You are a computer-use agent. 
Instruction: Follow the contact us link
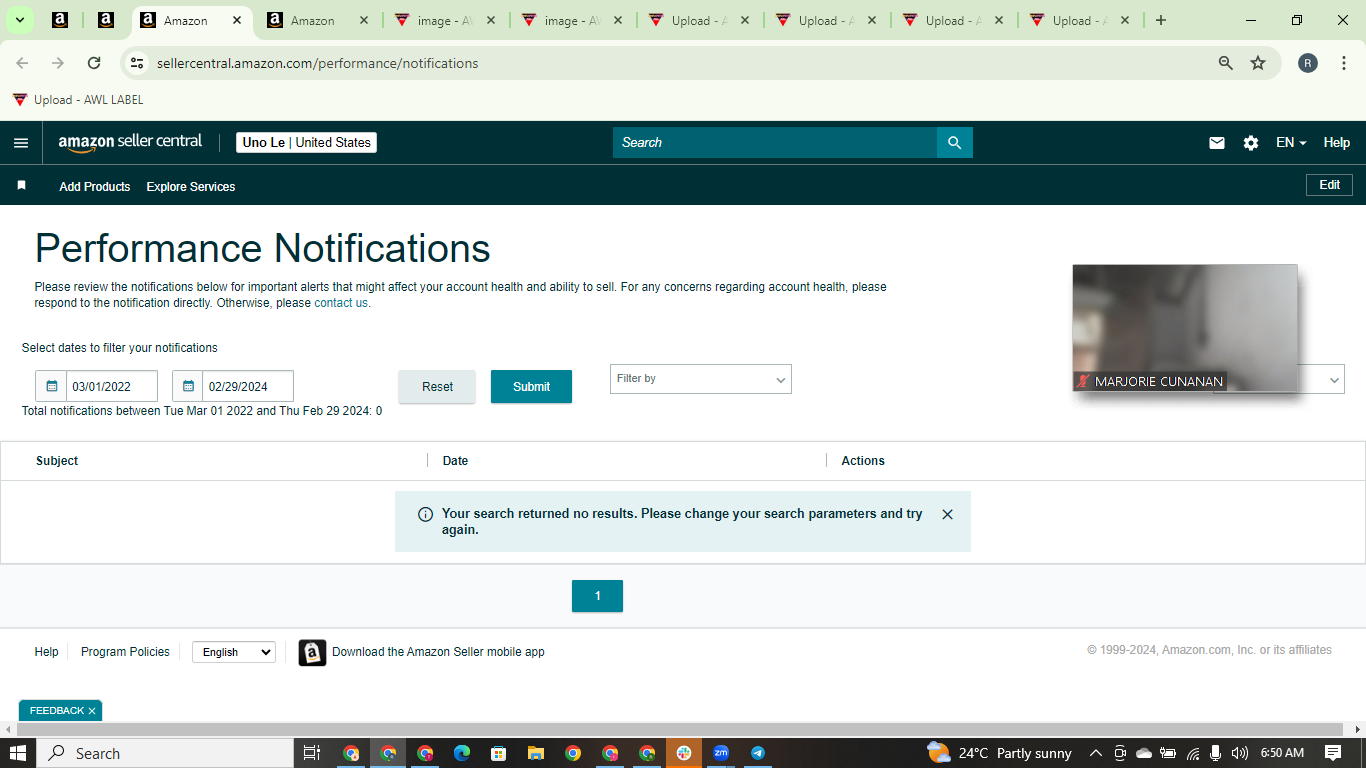click(341, 303)
